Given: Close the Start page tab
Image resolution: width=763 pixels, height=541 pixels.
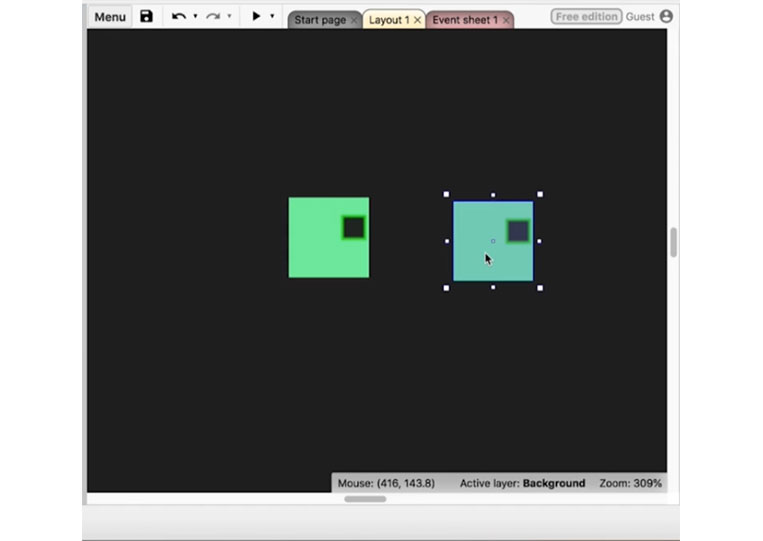Looking at the screenshot, I should tap(354, 20).
